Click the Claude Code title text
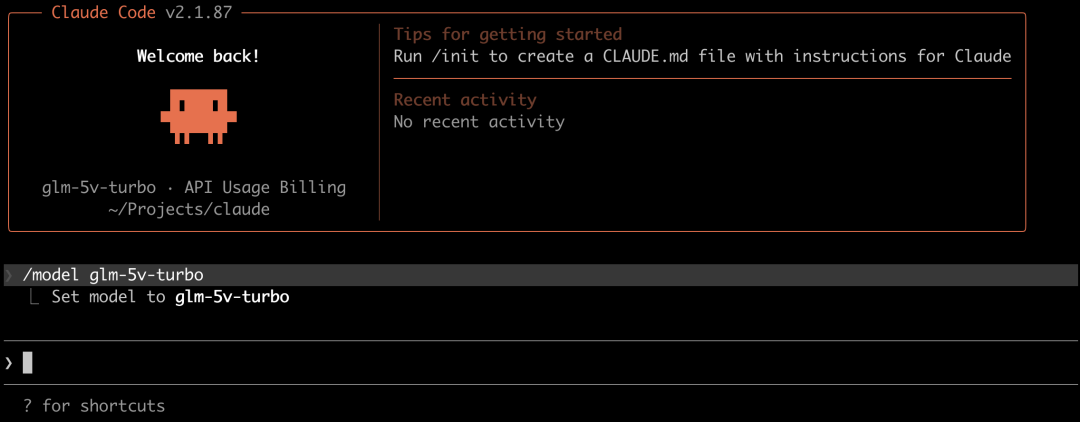 click(x=103, y=12)
